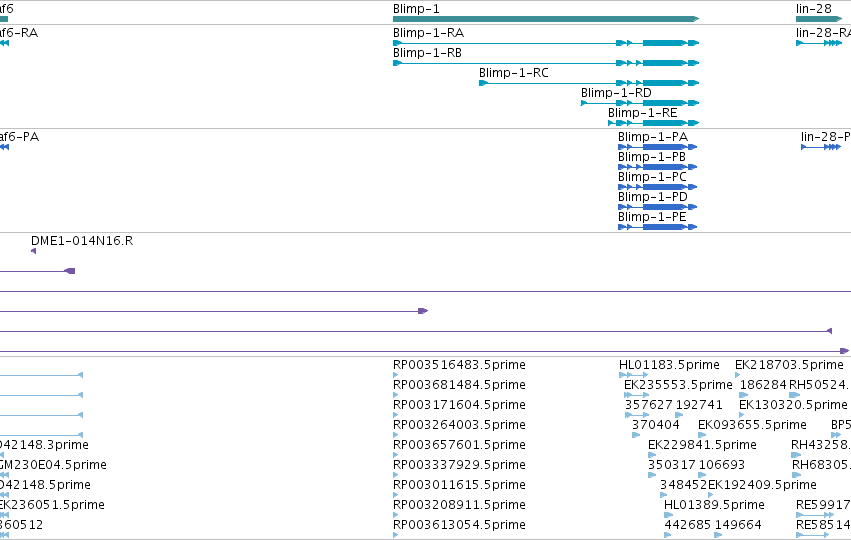Click the lin-28 gene bar
Viewport: 851px width, 540px height.
point(819,19)
